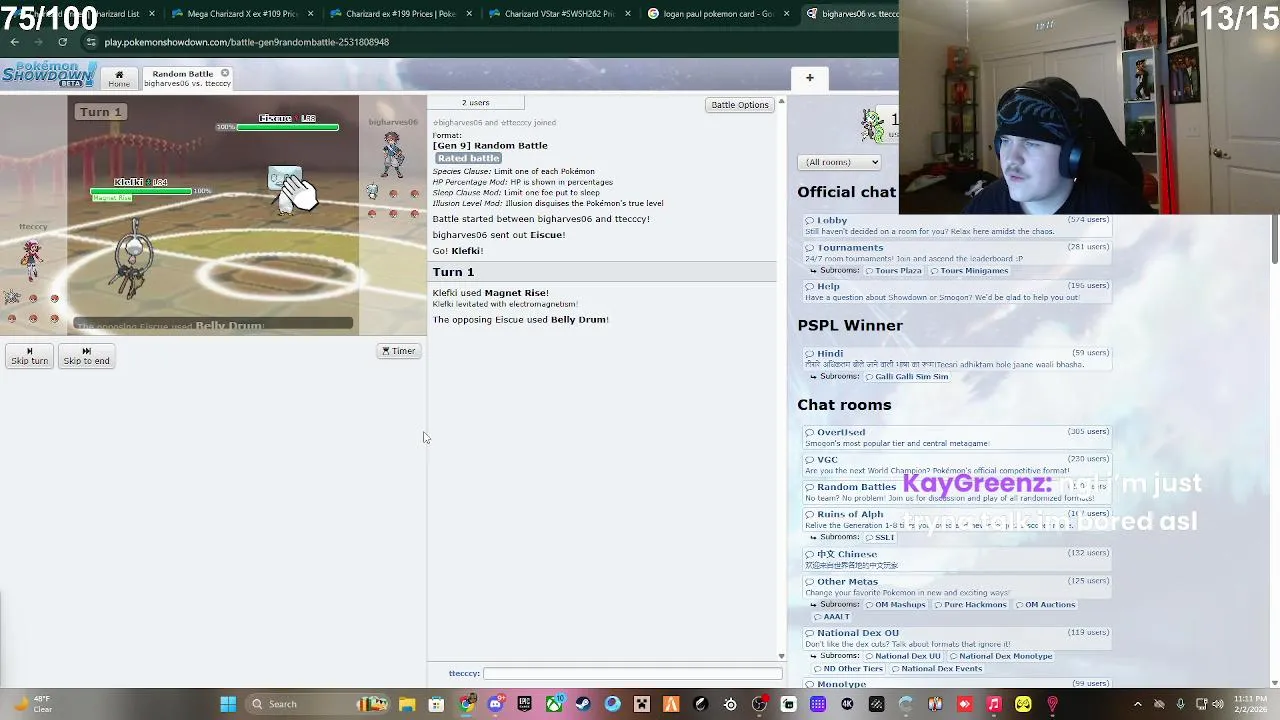Open the site info icon in address bar

91,42
